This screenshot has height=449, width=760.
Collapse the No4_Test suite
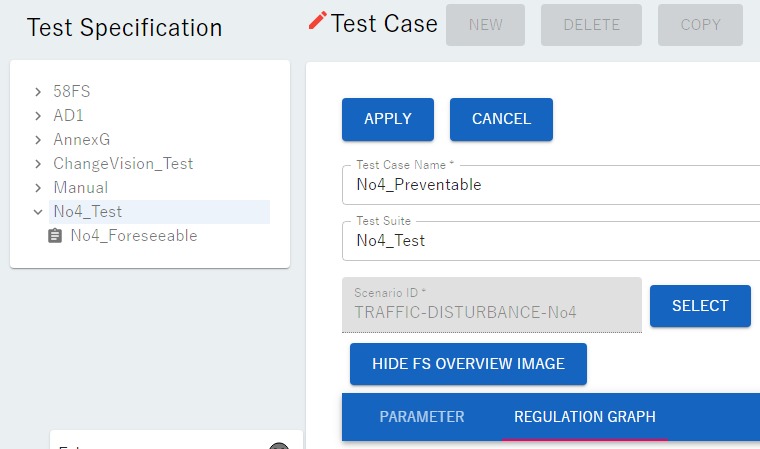(38, 212)
